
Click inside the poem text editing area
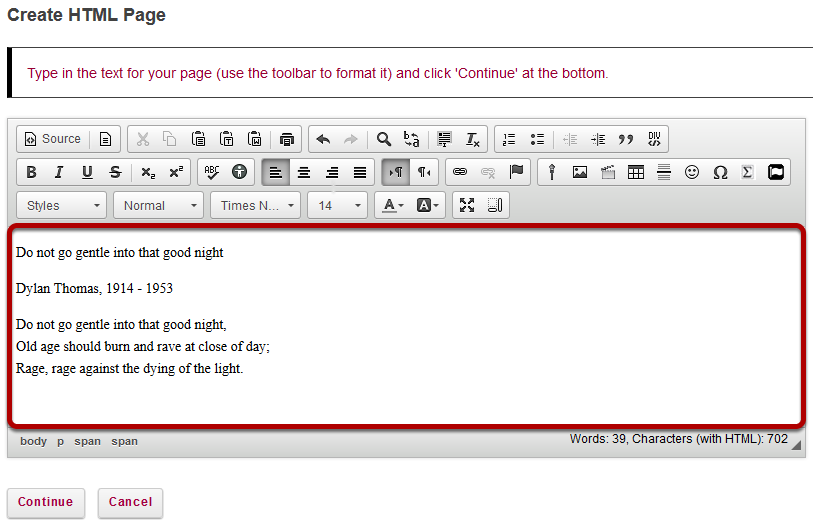(407, 327)
